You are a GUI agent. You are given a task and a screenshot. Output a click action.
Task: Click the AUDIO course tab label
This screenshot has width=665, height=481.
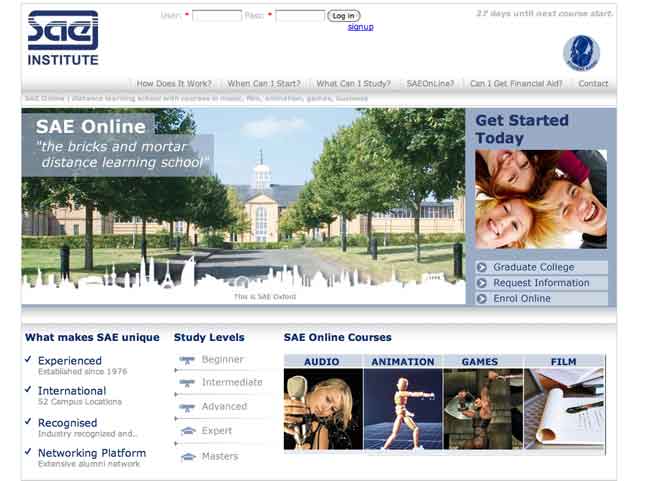pos(321,362)
